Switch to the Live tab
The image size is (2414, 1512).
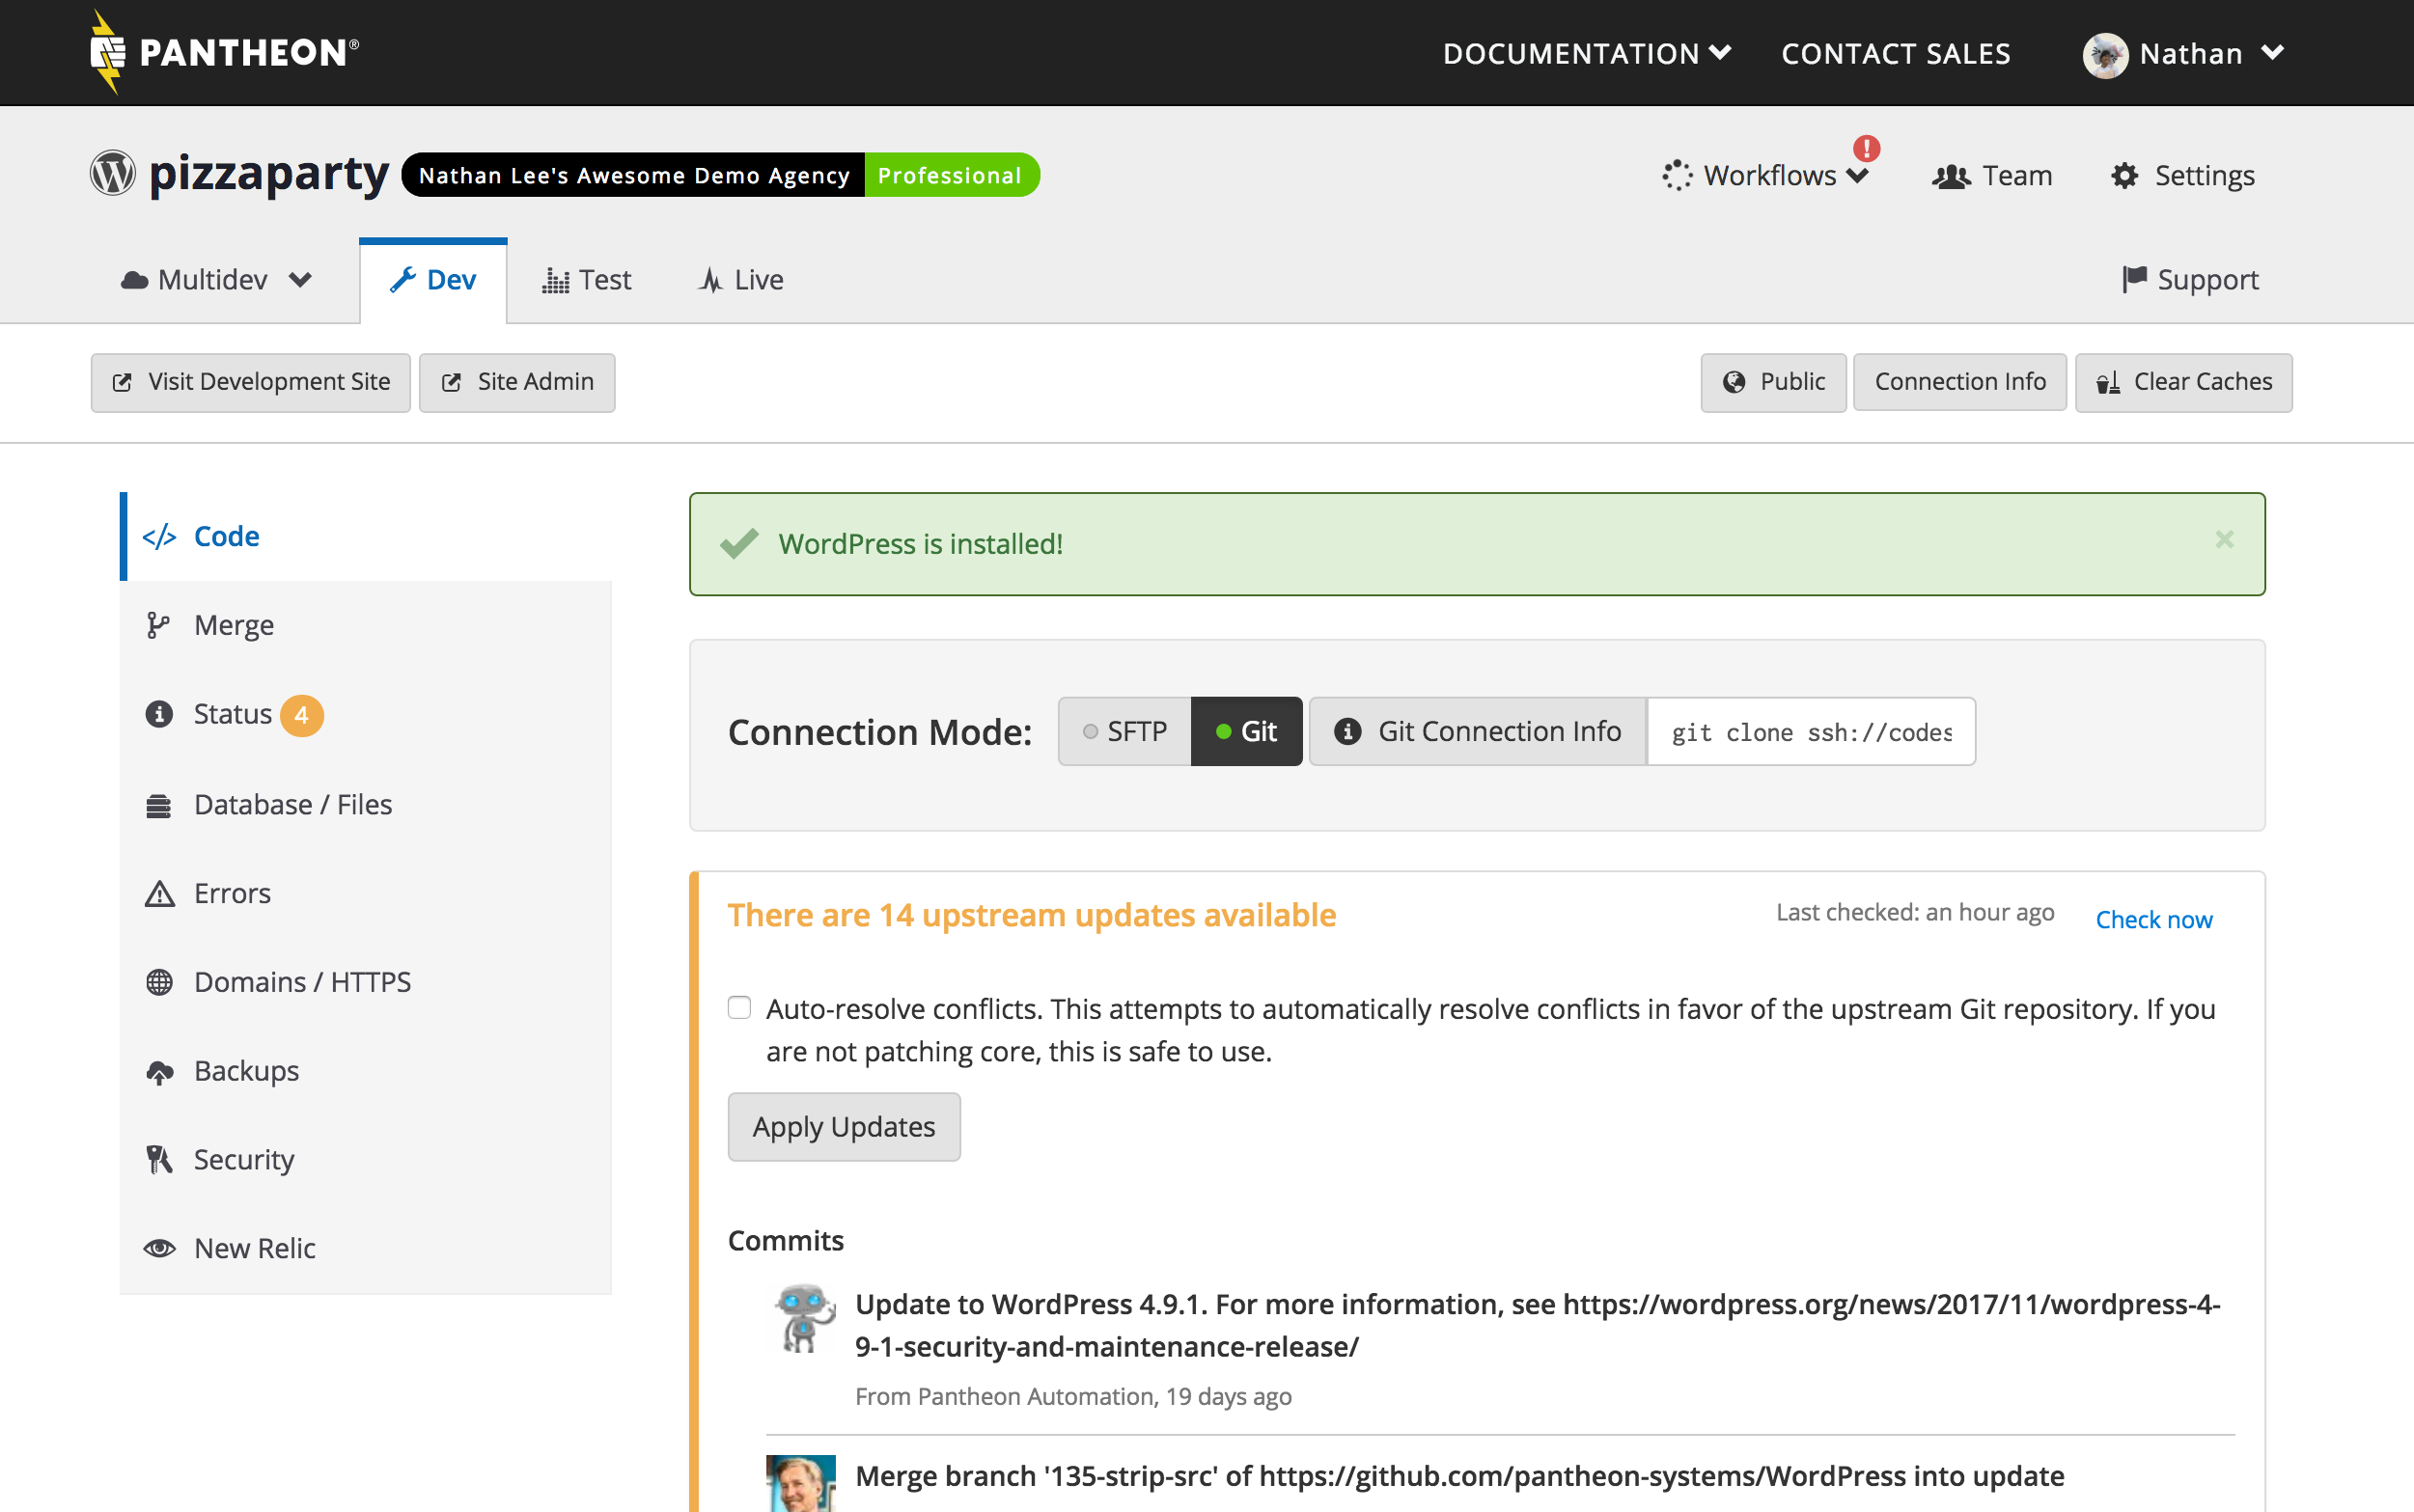(x=741, y=280)
